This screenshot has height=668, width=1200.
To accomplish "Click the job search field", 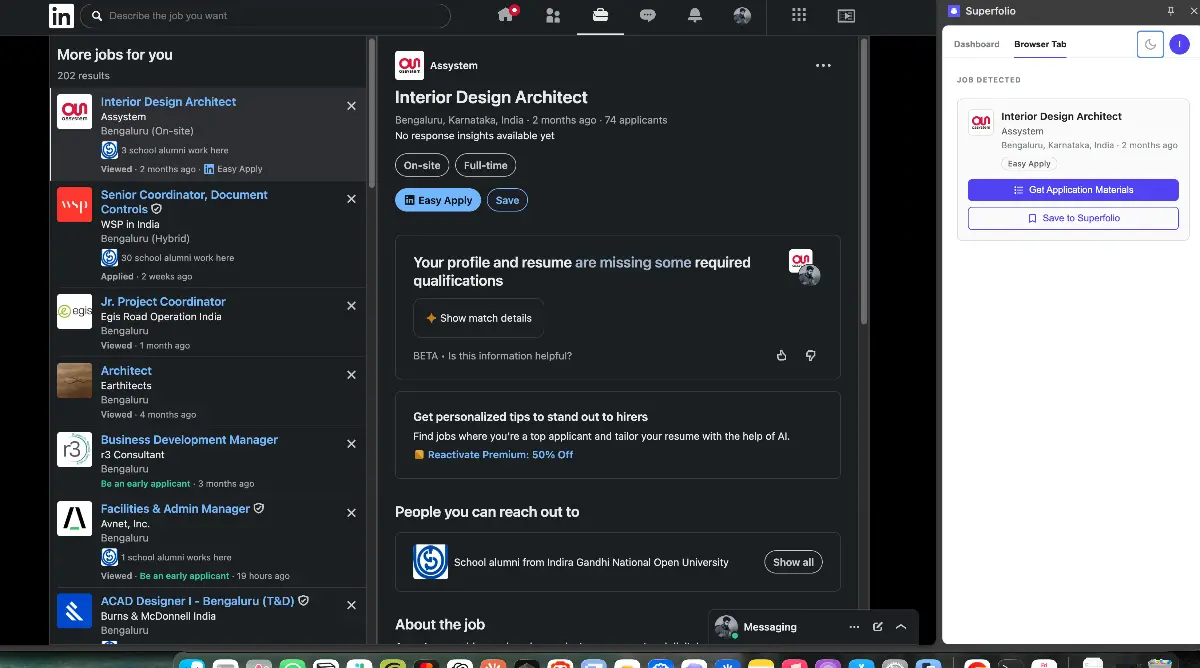I will [x=265, y=16].
